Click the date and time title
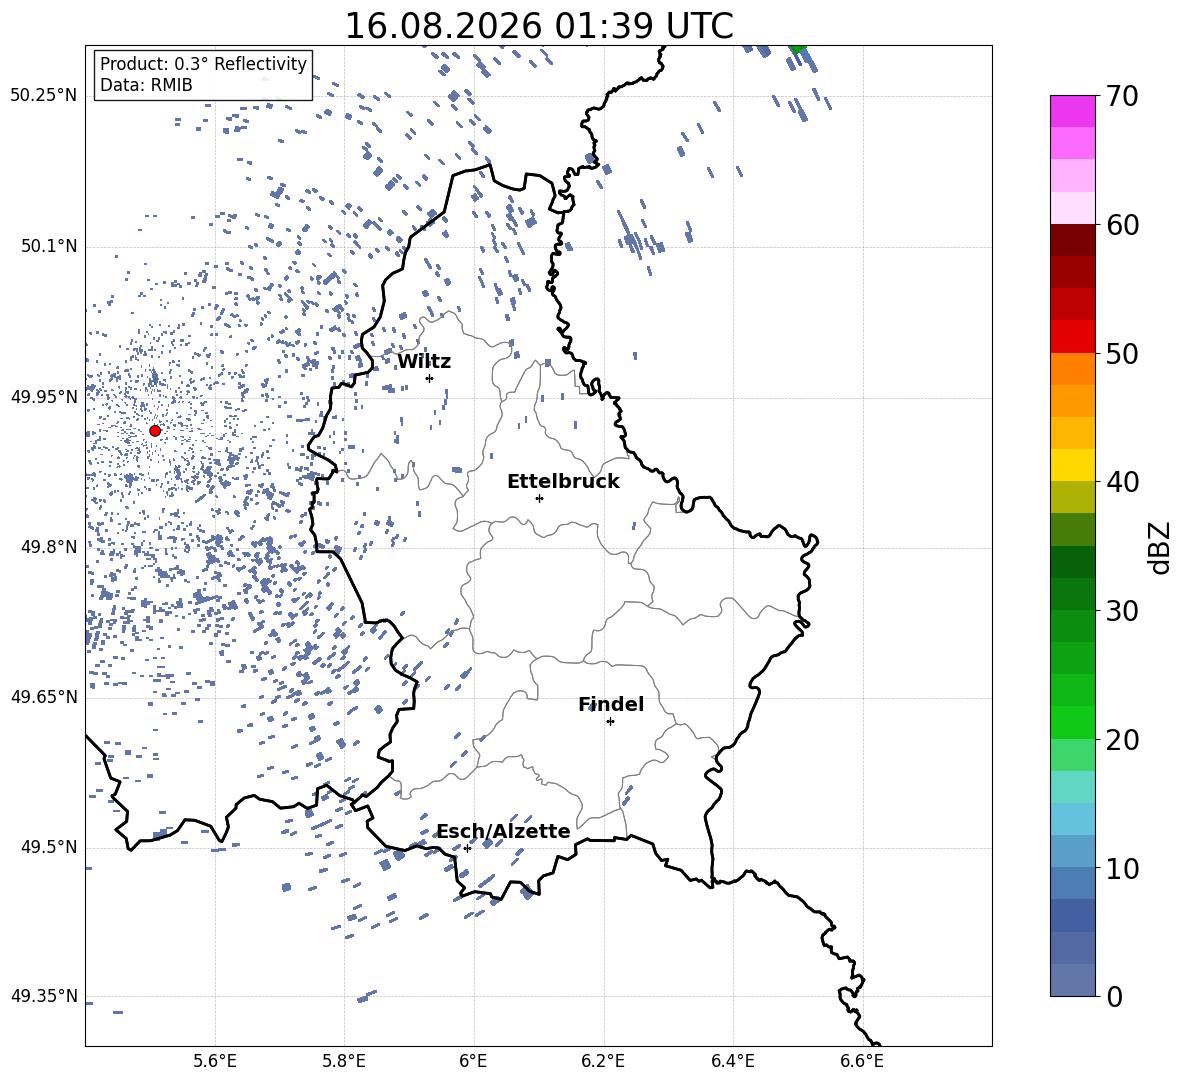The height and width of the screenshot is (1081, 1184). pos(539,26)
